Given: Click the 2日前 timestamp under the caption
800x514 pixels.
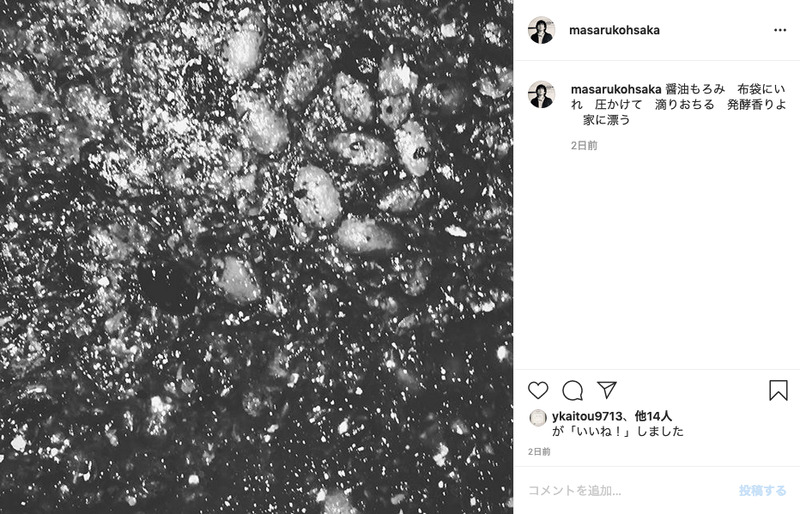Looking at the screenshot, I should coord(584,145).
